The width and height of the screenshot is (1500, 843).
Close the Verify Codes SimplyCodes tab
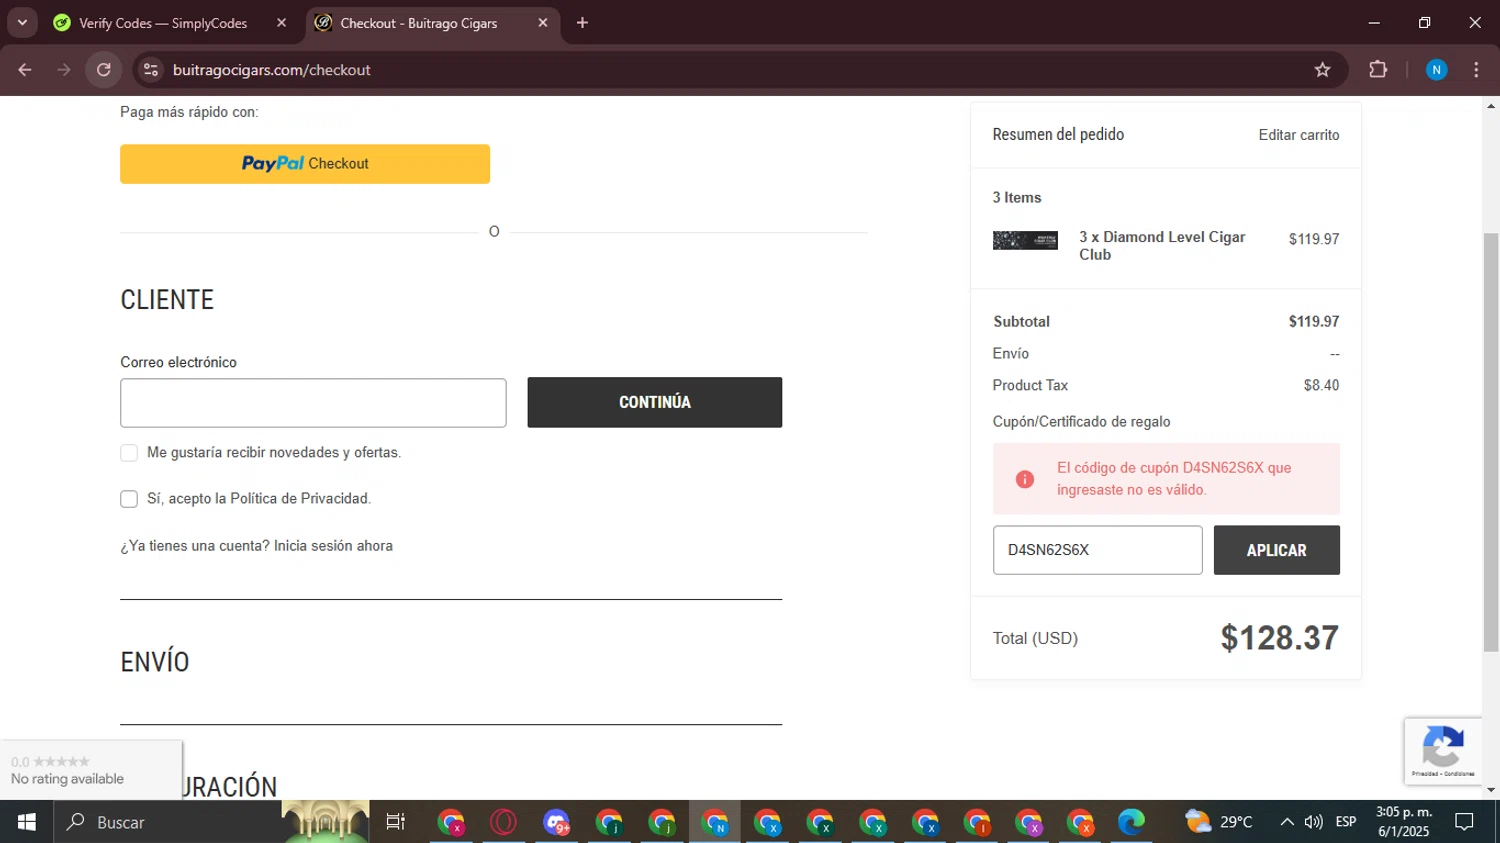tap(281, 23)
